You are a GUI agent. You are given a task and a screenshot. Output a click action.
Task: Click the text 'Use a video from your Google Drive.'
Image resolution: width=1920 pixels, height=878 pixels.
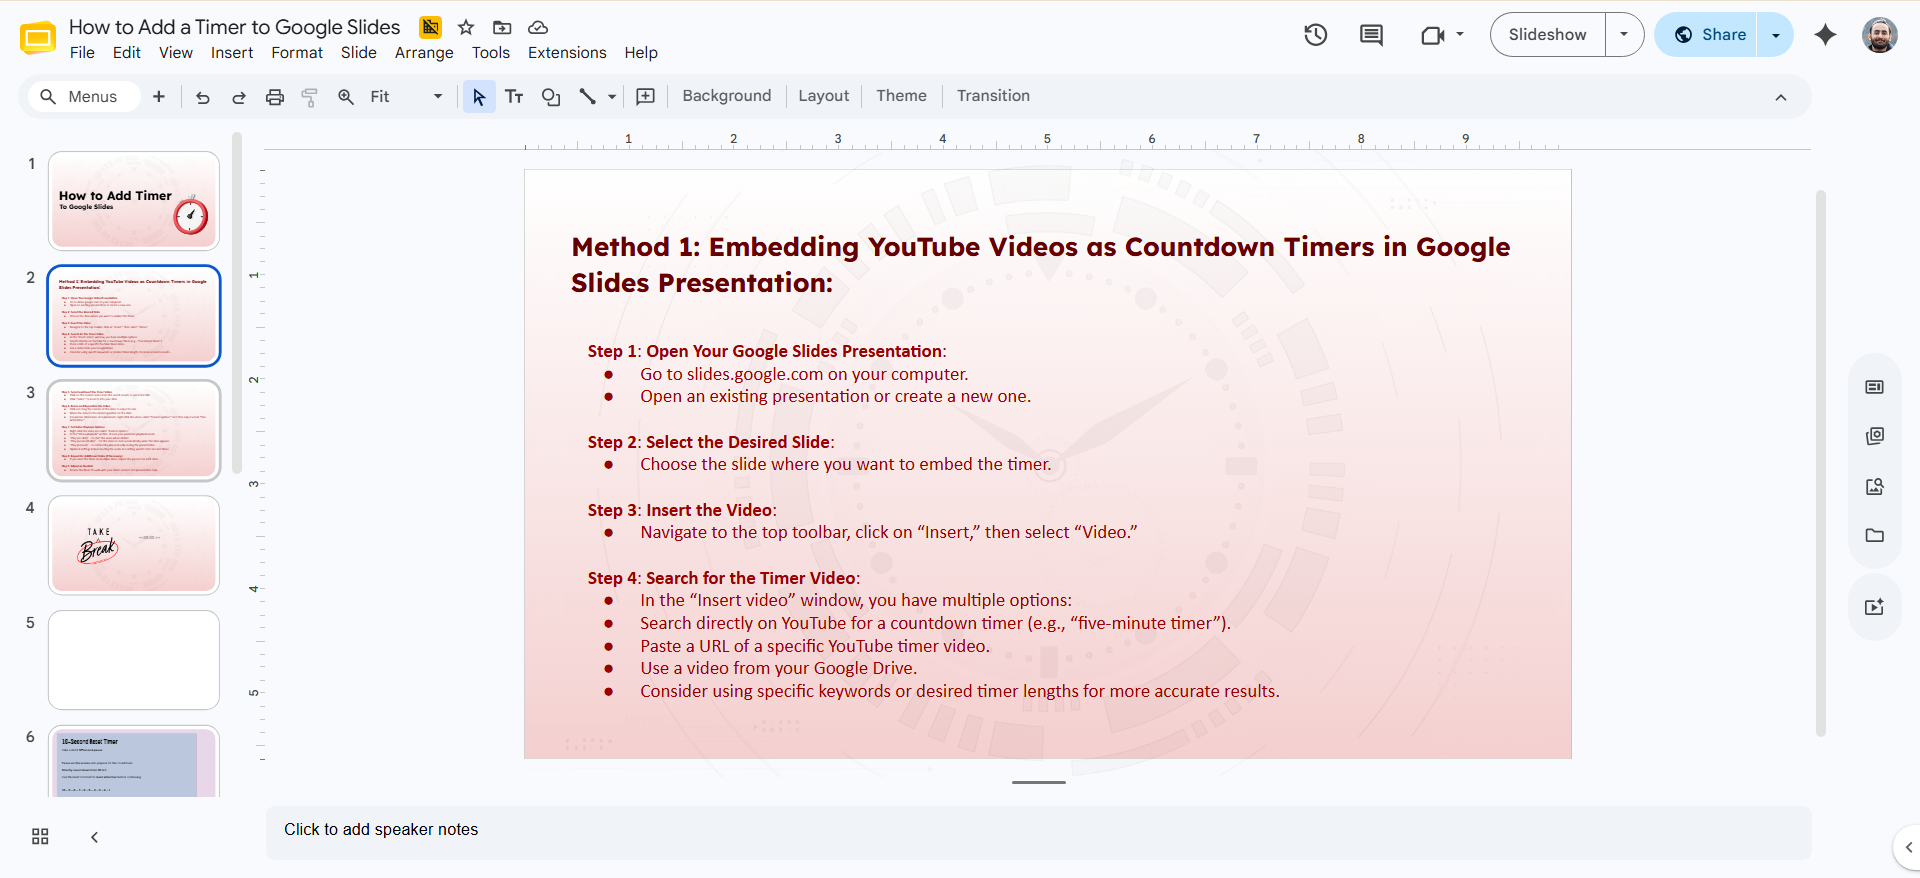tap(778, 668)
